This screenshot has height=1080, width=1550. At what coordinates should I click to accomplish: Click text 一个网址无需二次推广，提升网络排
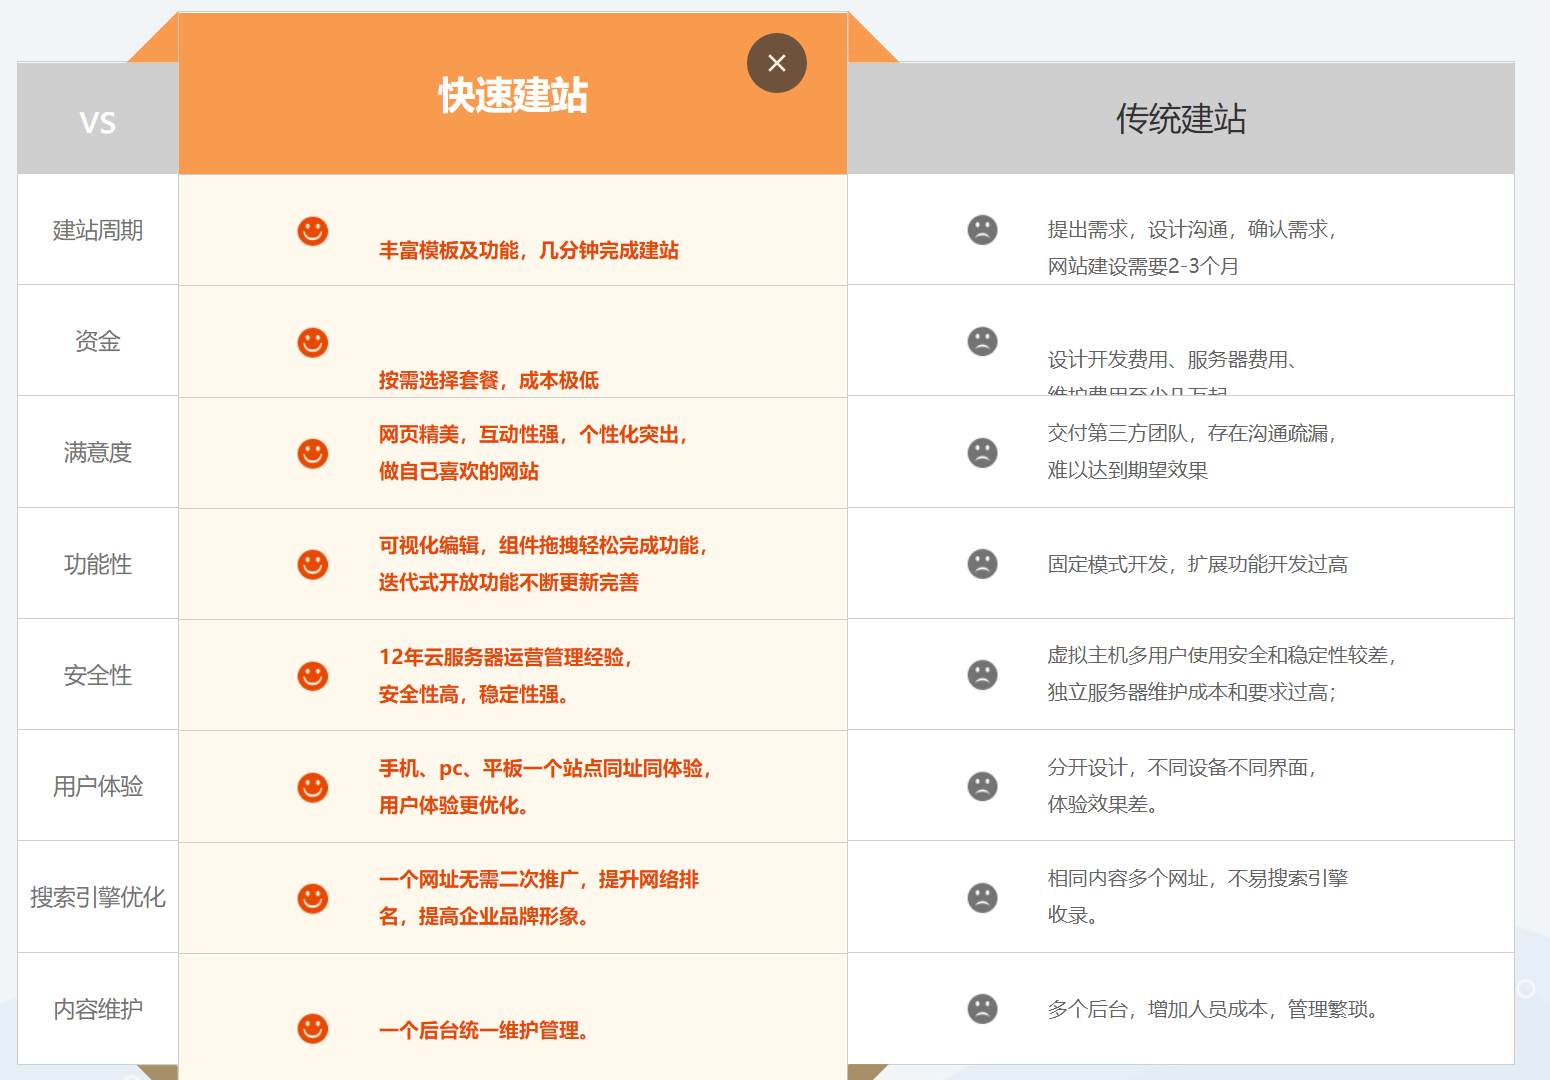tap(539, 879)
